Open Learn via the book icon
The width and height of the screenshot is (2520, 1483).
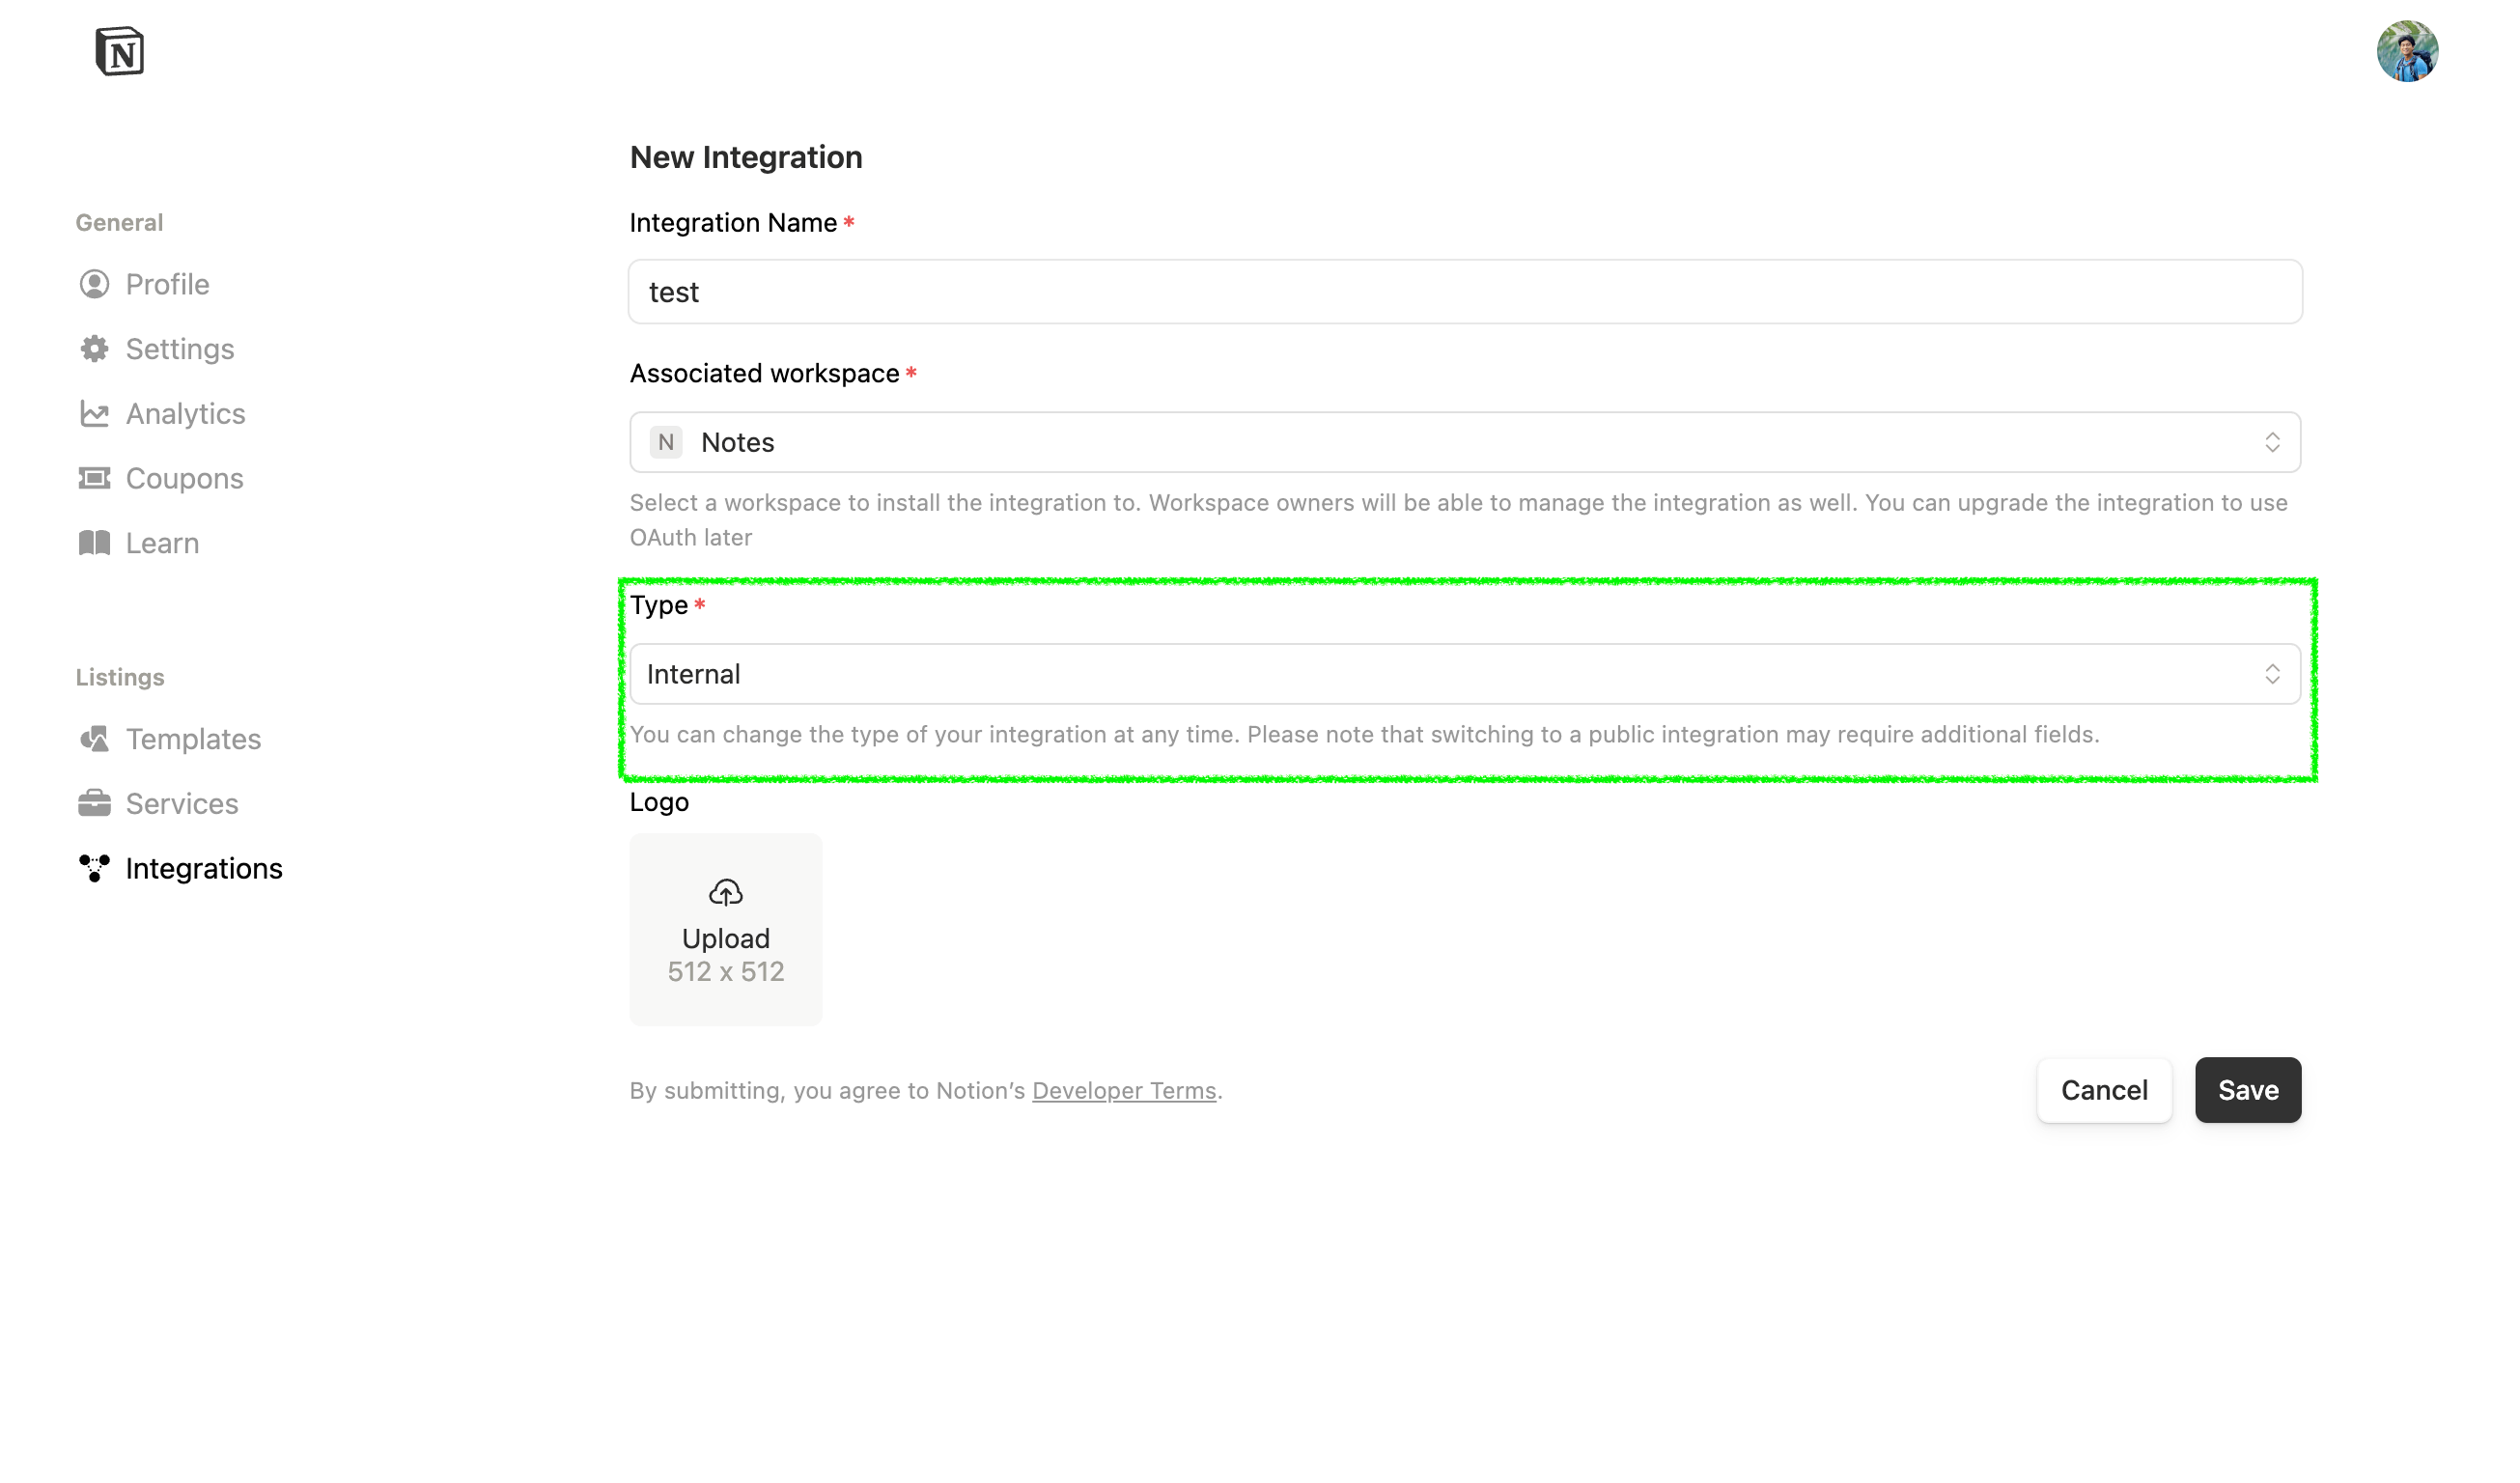93,542
